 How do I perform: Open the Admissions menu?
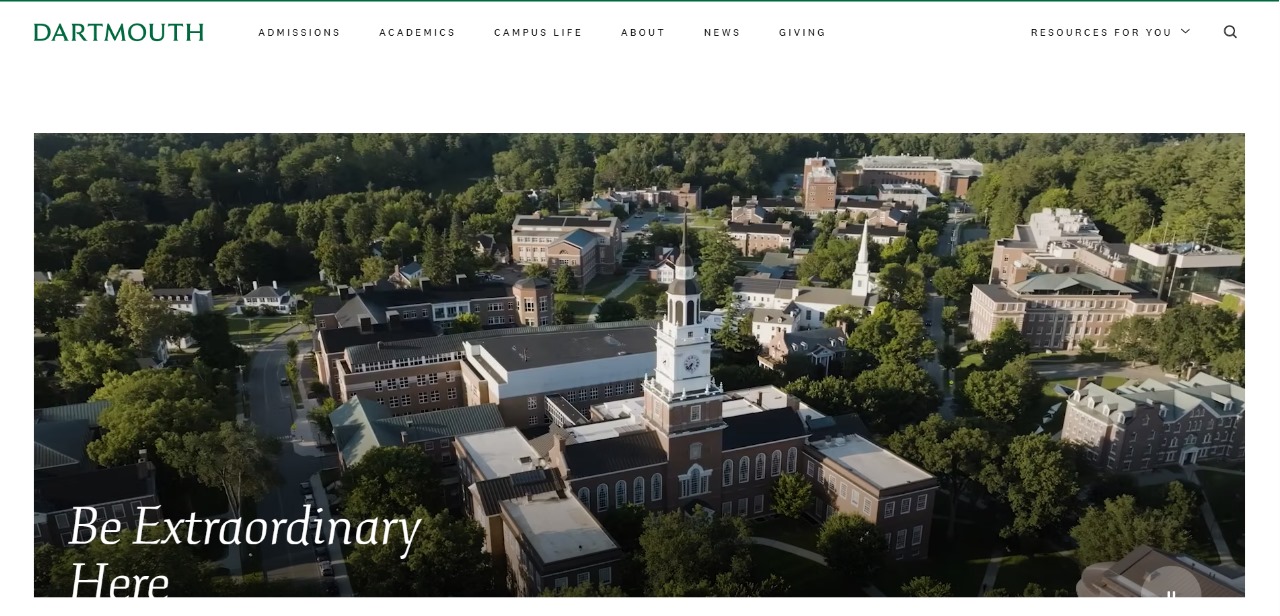point(299,32)
